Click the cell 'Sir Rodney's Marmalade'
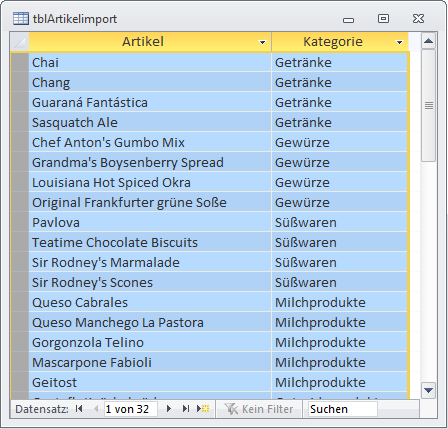This screenshot has width=448, height=429. coord(150,262)
